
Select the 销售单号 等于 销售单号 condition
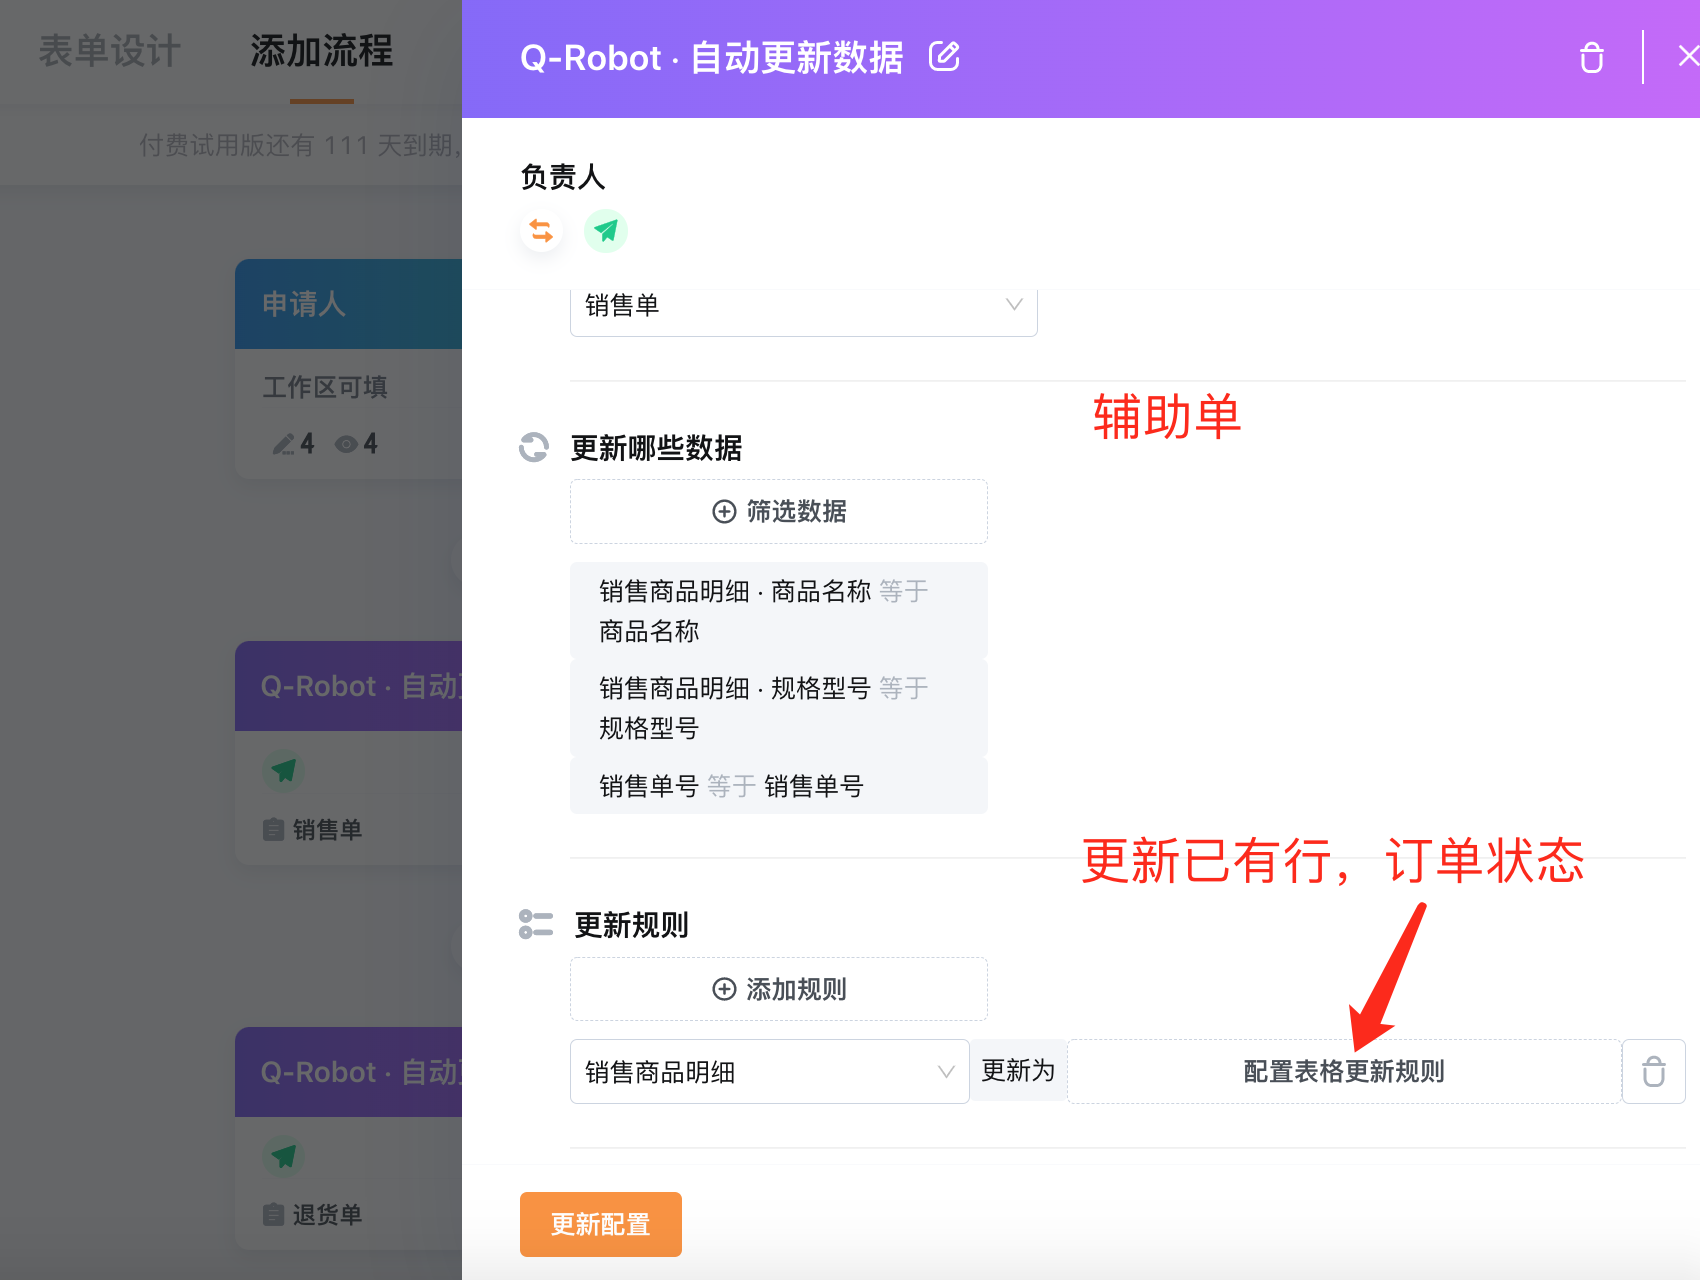coord(779,786)
